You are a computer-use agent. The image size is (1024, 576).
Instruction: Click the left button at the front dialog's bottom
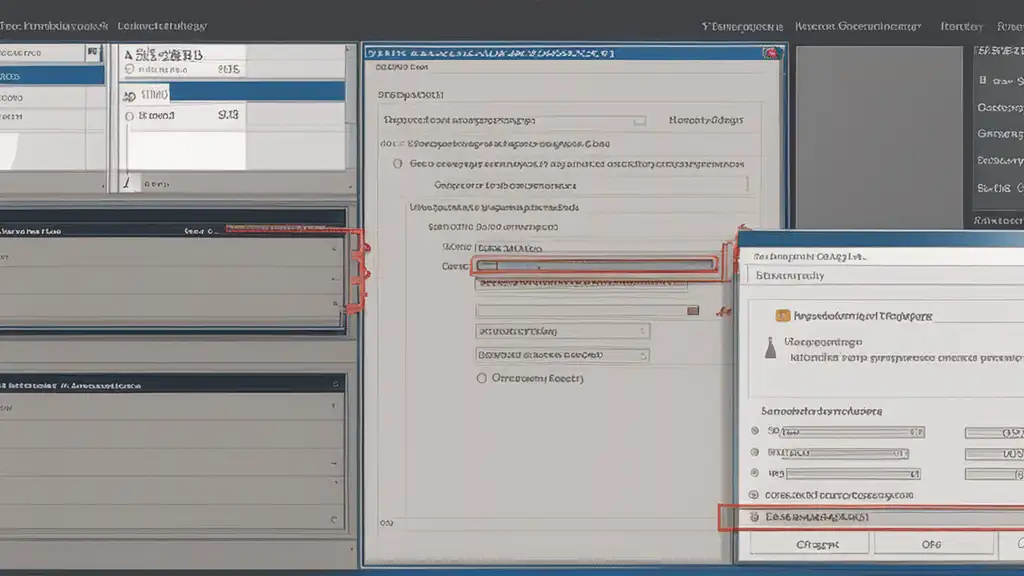coord(817,544)
